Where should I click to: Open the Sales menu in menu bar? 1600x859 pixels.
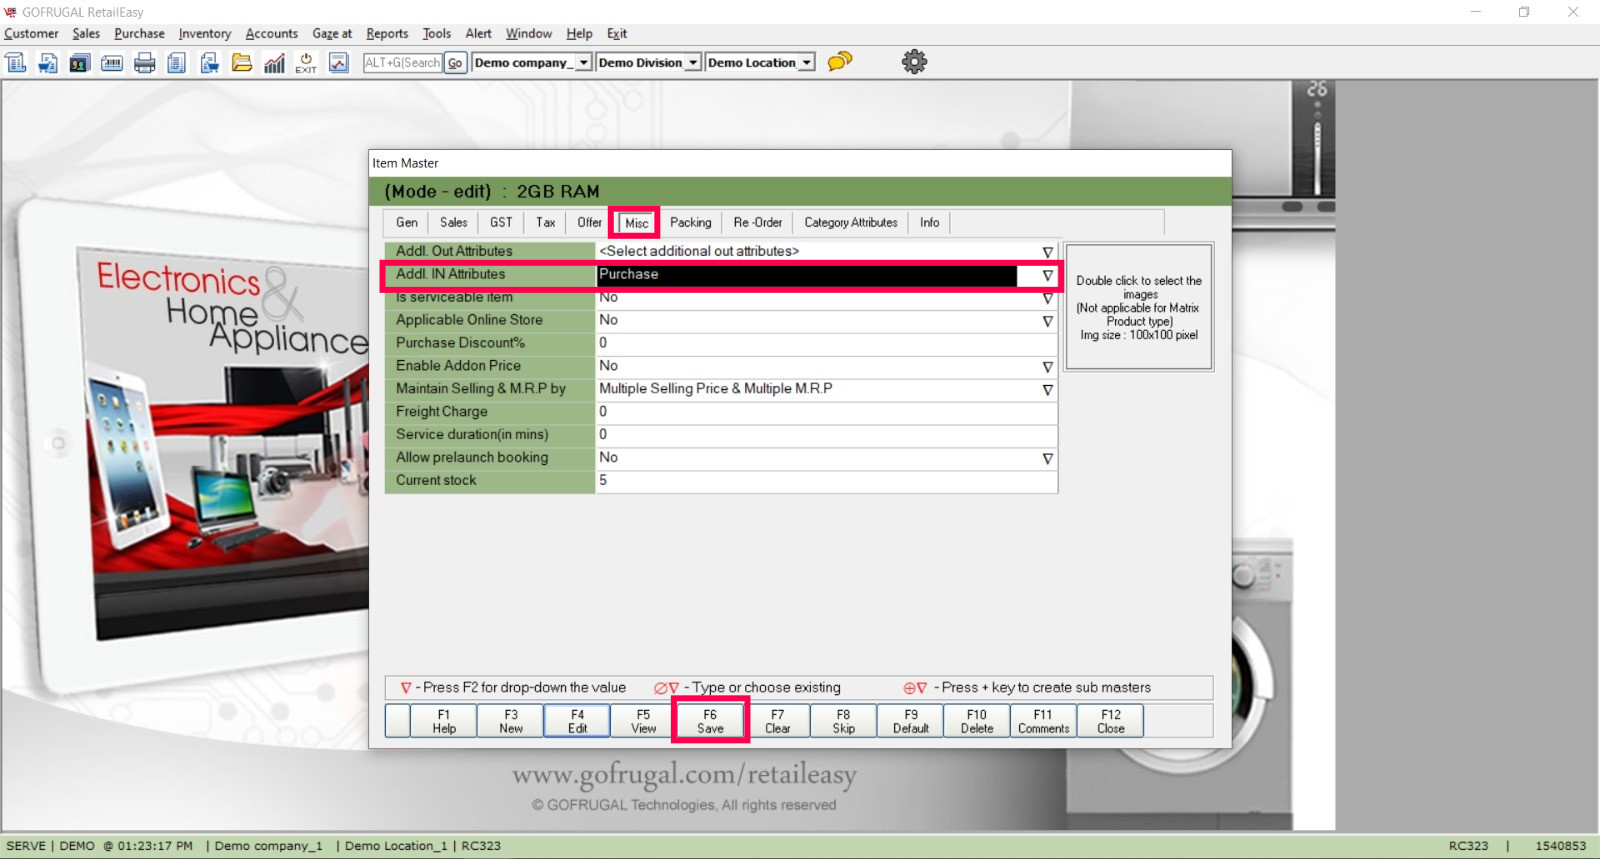[86, 34]
